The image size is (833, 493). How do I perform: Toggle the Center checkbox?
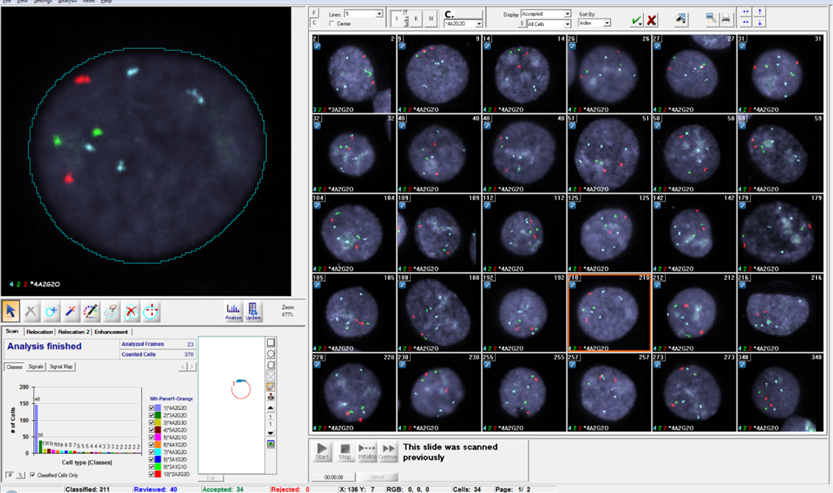coord(332,23)
